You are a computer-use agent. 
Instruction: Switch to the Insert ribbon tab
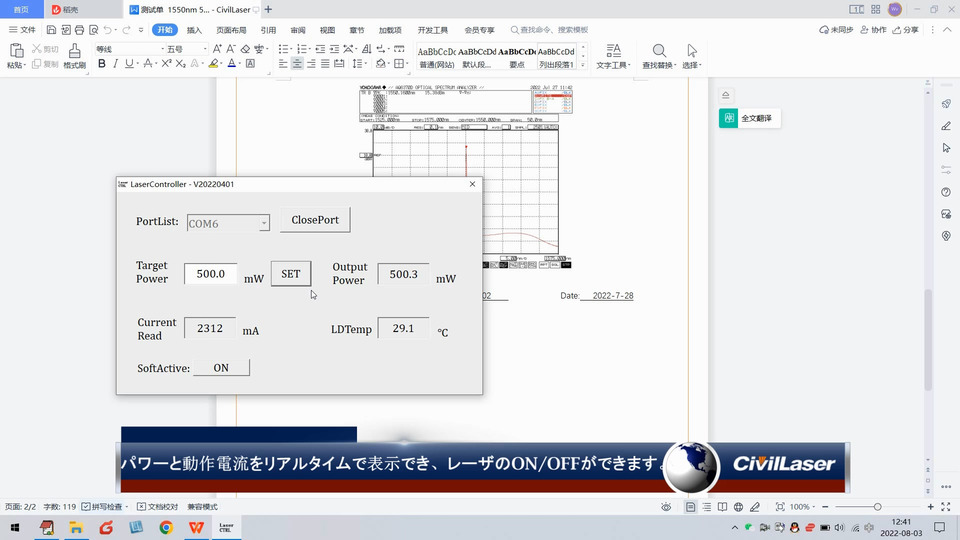click(194, 29)
